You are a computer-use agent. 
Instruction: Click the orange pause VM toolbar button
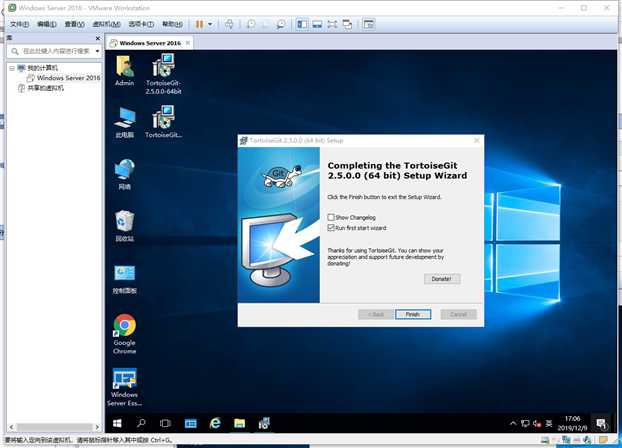click(200, 25)
